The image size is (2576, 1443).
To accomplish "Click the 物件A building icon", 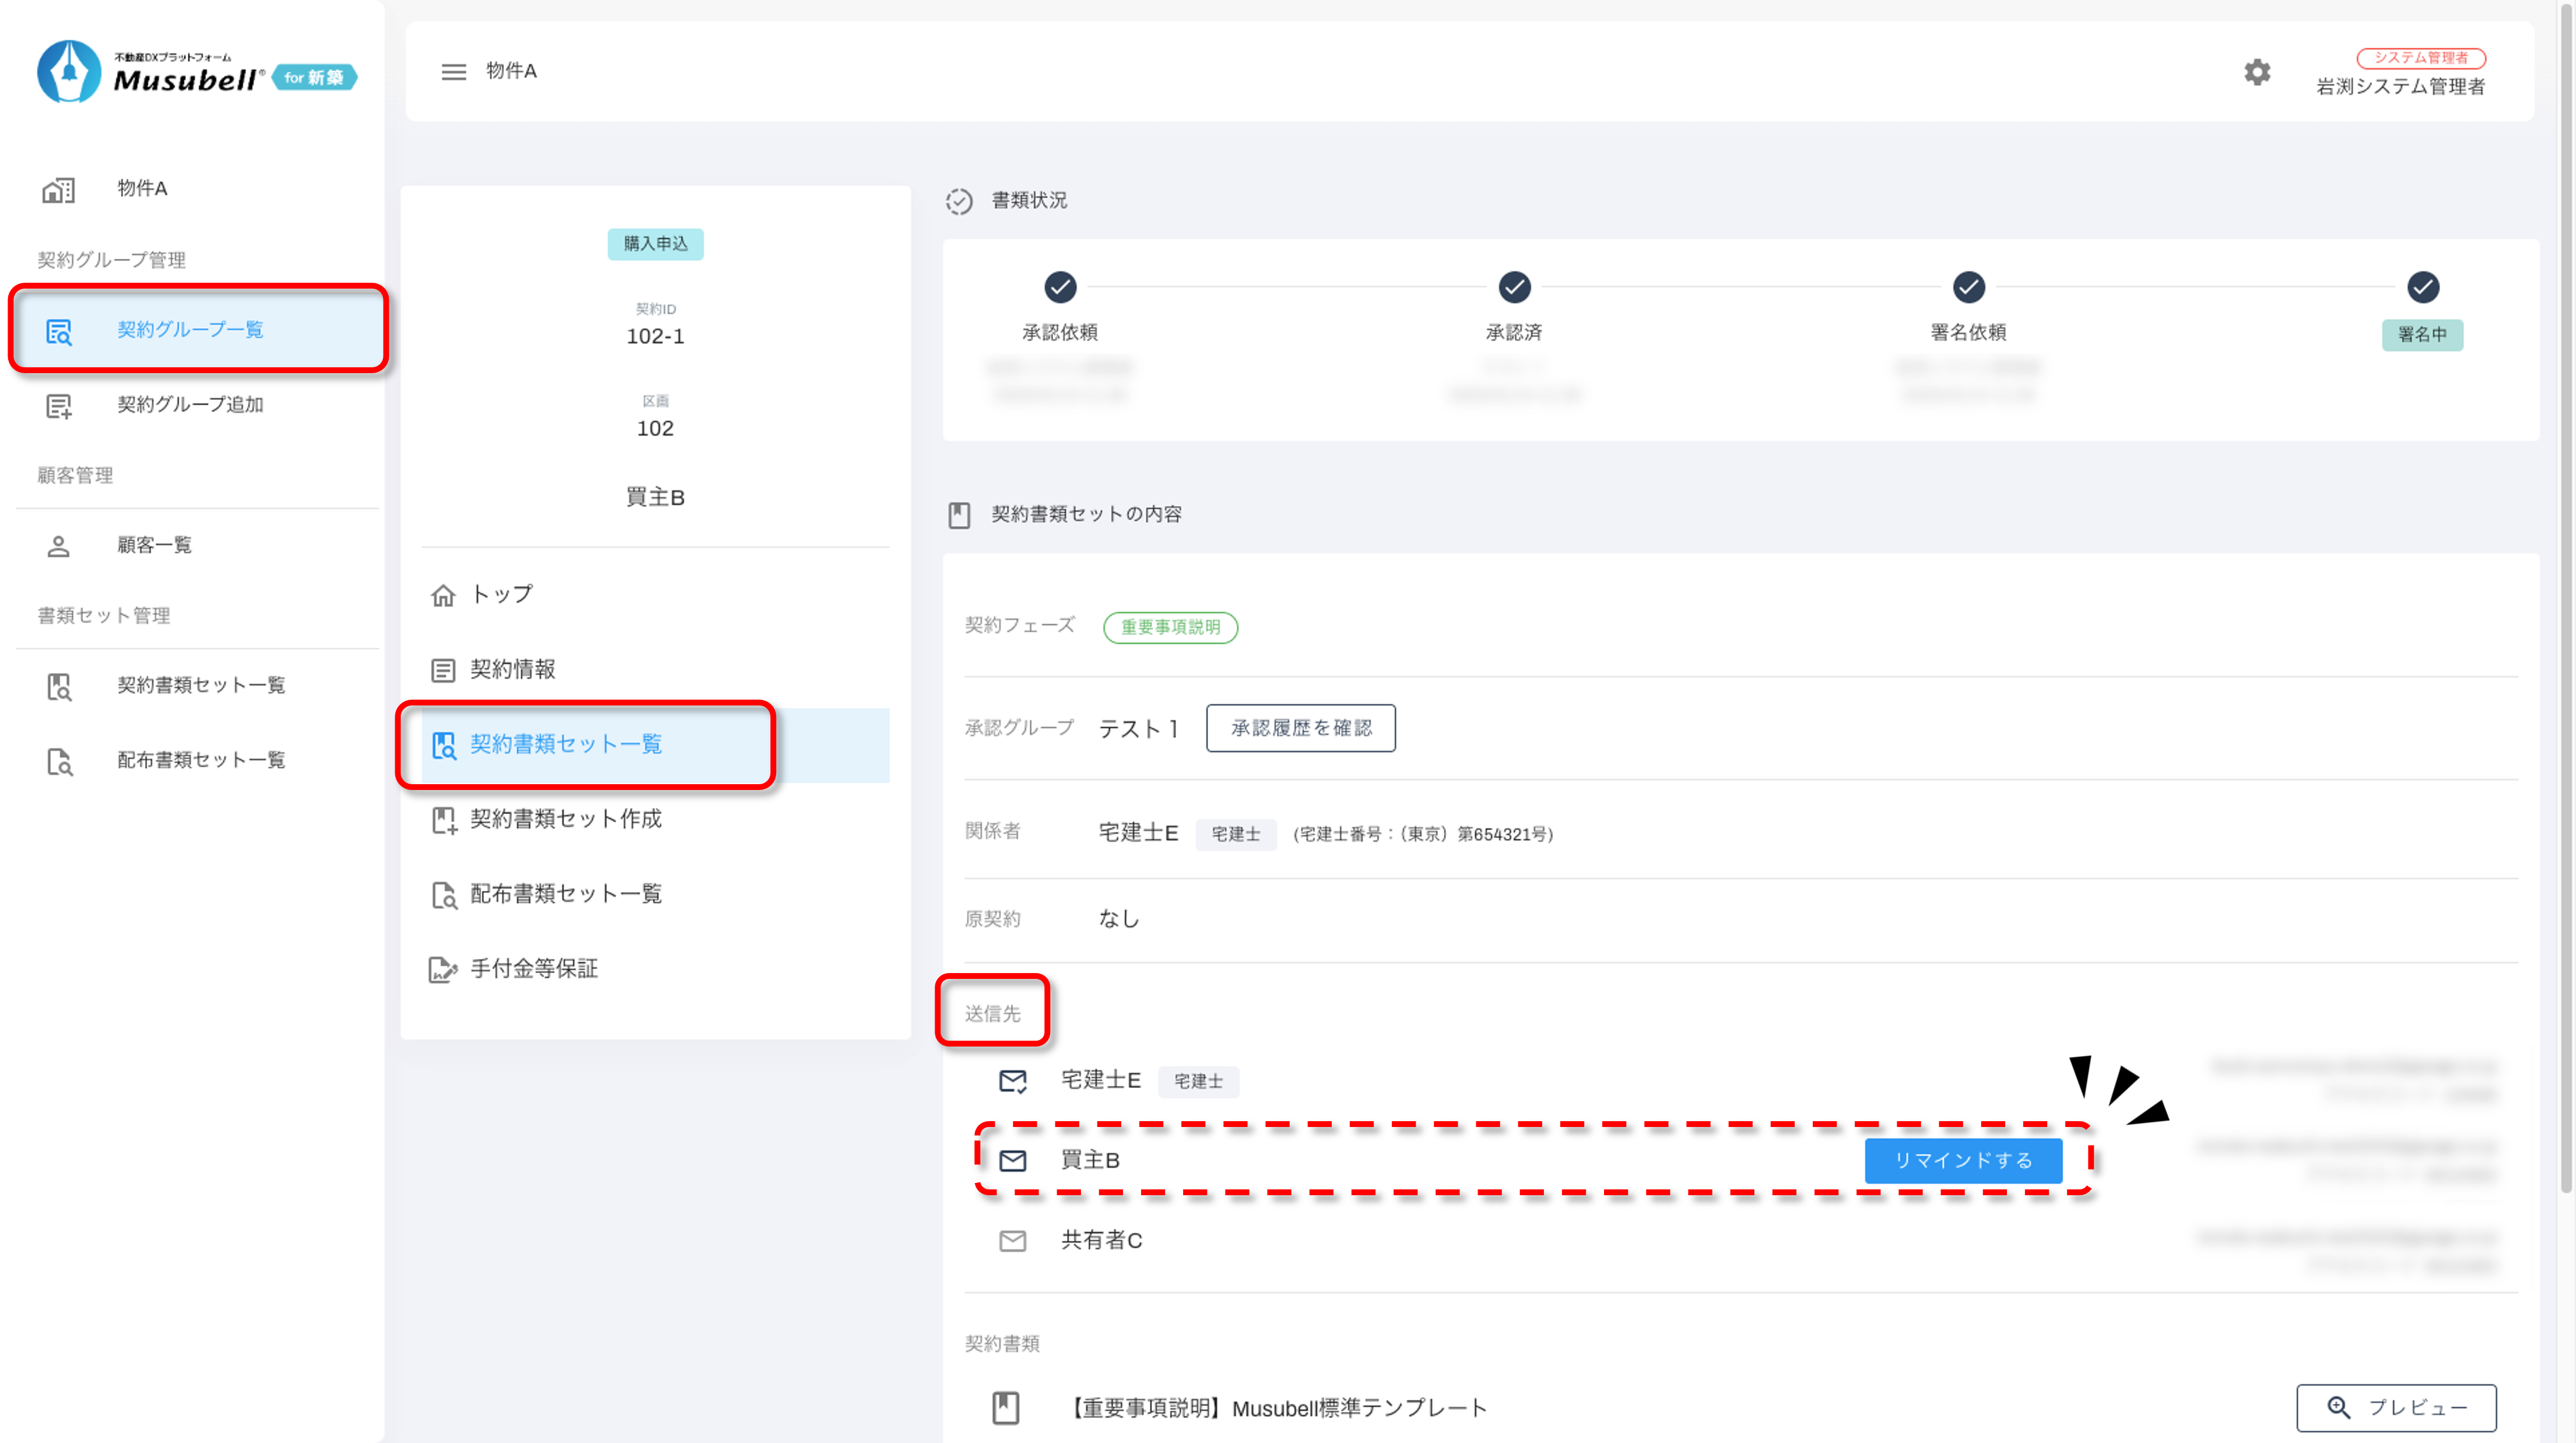I will [x=58, y=189].
